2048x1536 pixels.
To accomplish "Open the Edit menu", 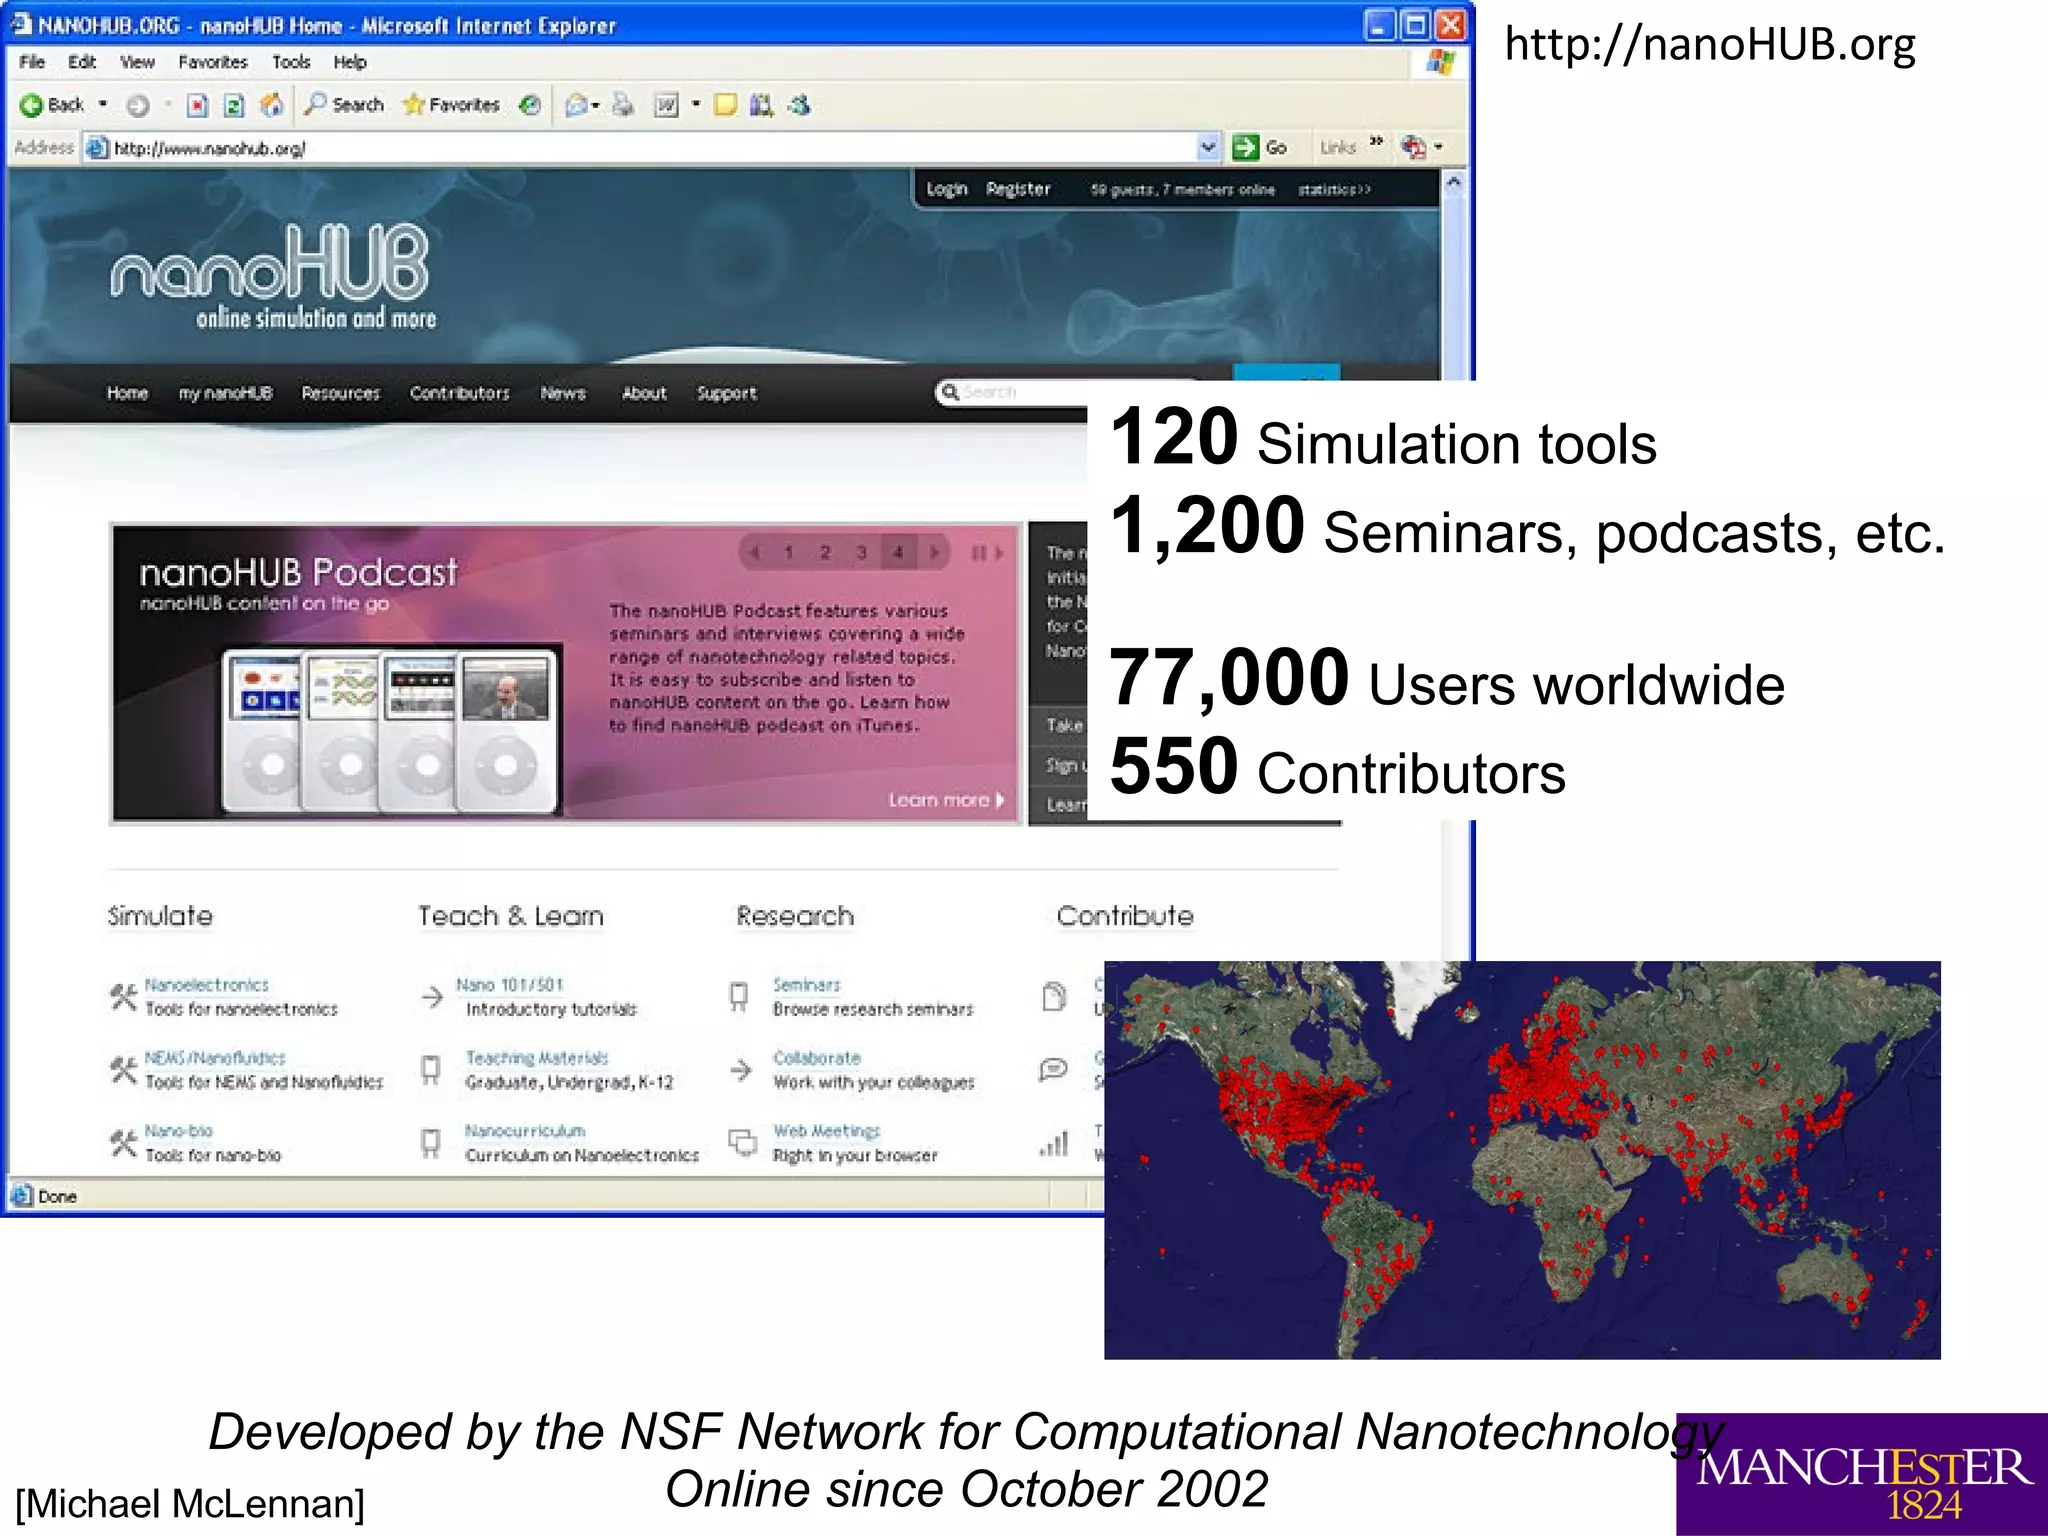I will 82,62.
